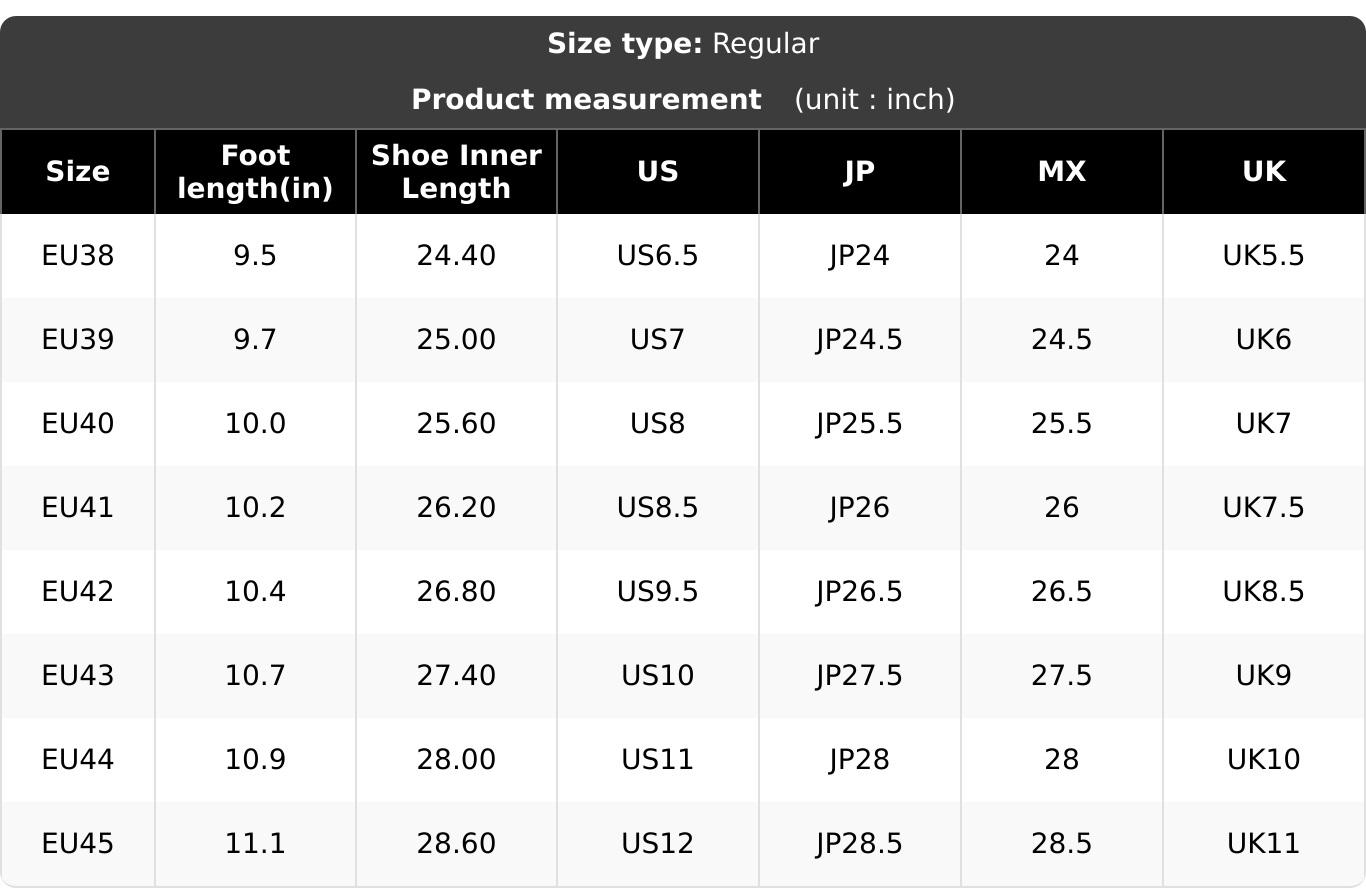Screen dimensions: 1366x888
Task: Select the EU38 size cell
Action: coord(78,256)
